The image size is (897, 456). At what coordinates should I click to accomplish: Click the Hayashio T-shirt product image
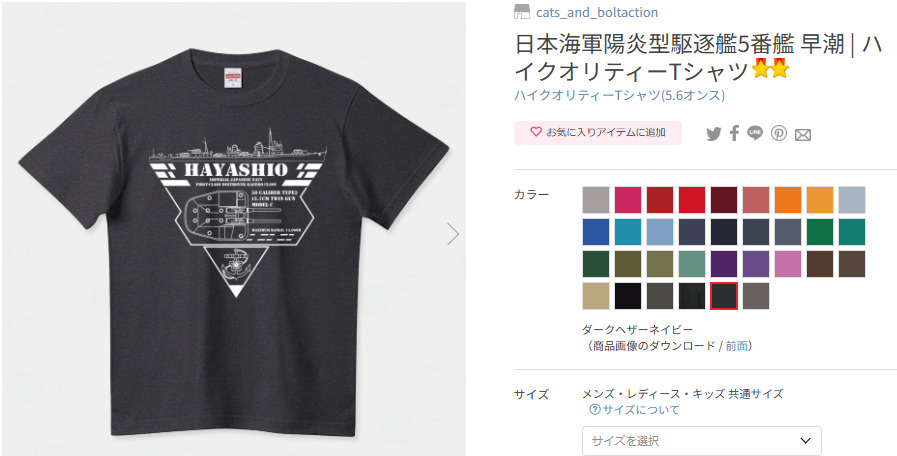[x=233, y=229]
